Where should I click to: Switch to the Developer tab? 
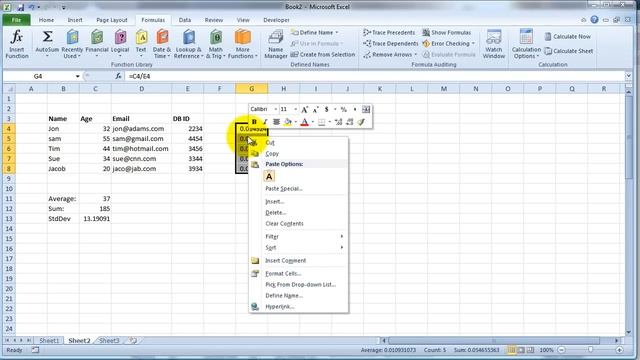point(276,20)
